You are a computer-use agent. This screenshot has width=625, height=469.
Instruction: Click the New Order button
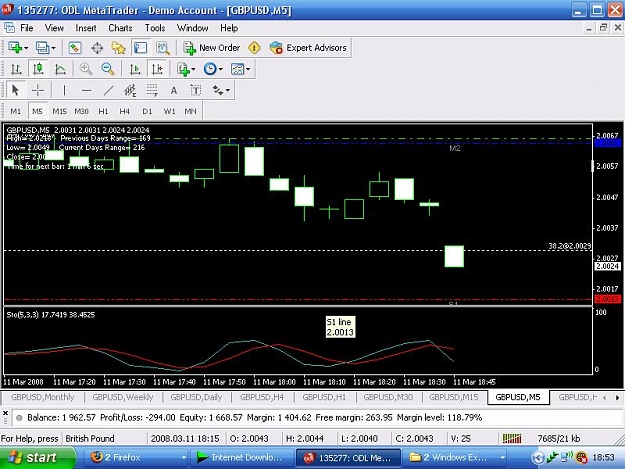[x=211, y=48]
